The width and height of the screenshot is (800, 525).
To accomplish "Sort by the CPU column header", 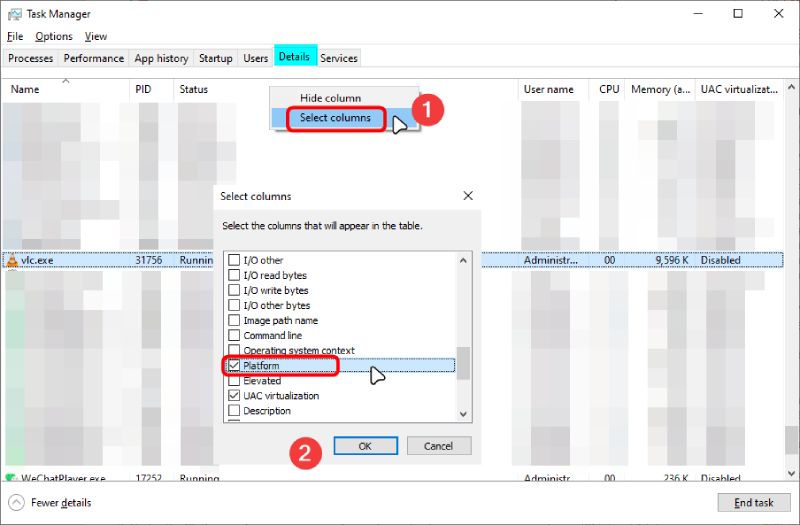I will [x=607, y=89].
